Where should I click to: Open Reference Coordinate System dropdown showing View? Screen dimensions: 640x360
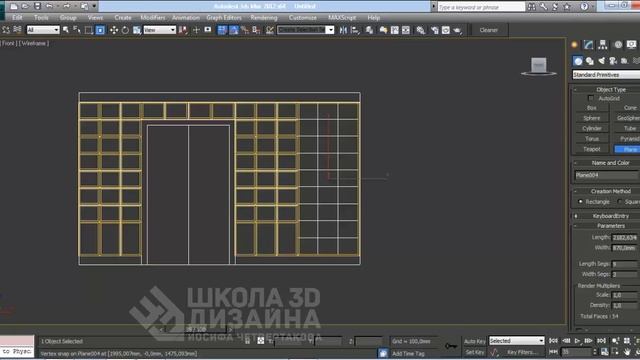pyautogui.click(x=160, y=30)
